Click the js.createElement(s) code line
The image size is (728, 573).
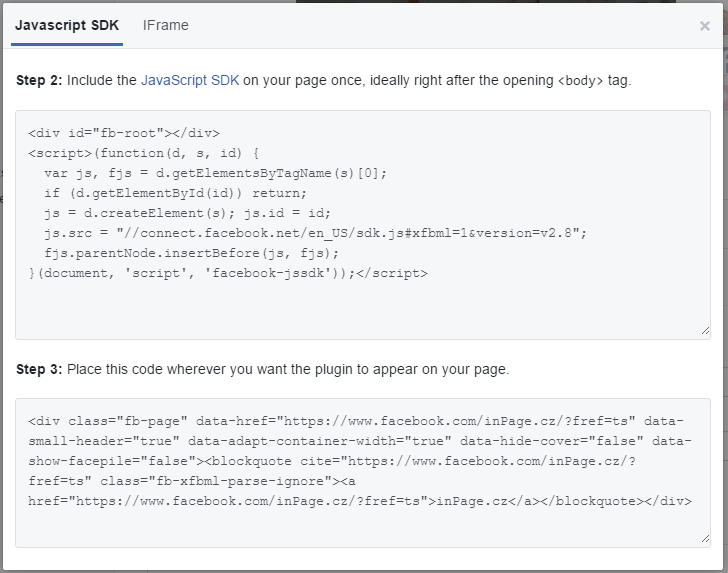click(x=188, y=213)
